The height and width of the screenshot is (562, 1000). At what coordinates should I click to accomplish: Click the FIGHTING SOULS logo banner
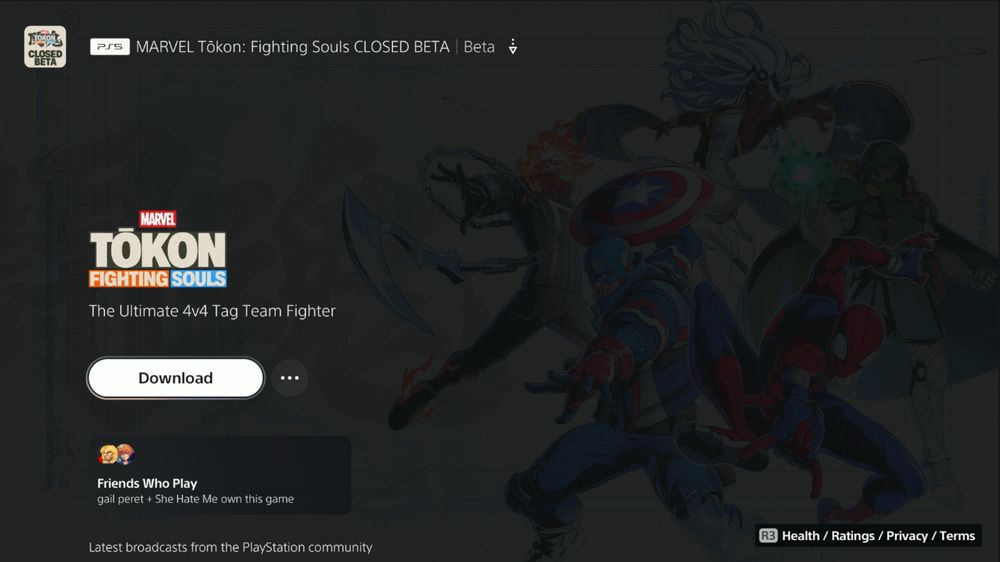point(158,279)
